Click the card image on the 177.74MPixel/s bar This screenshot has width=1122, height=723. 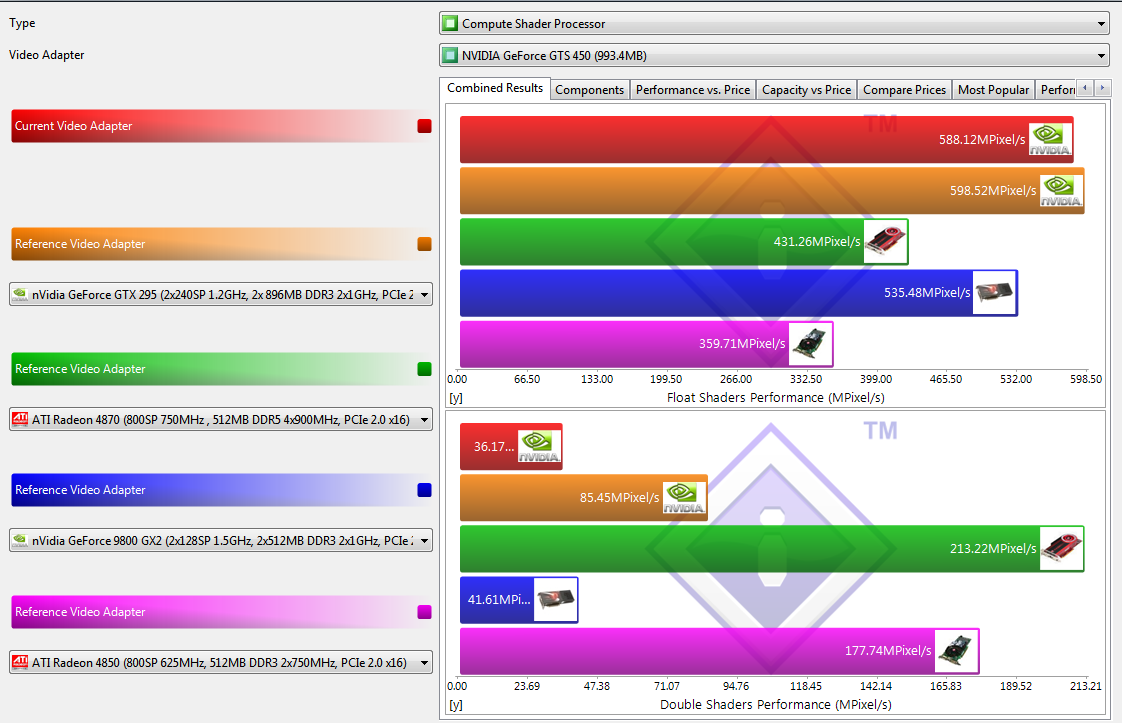click(x=957, y=651)
